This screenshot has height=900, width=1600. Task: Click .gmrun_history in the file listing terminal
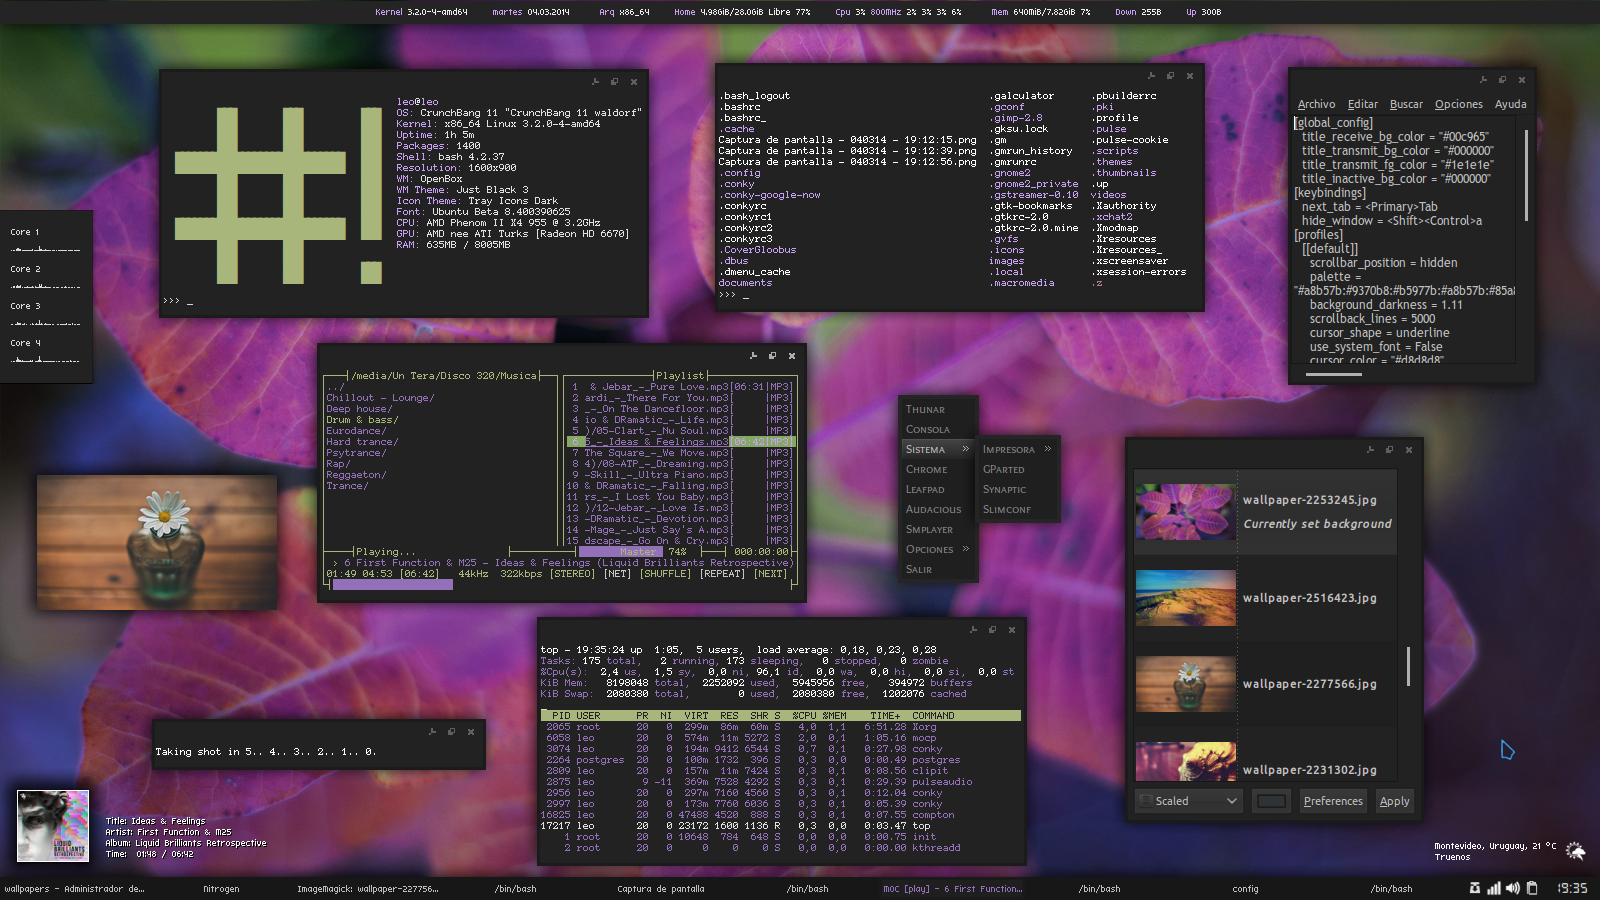point(1031,151)
